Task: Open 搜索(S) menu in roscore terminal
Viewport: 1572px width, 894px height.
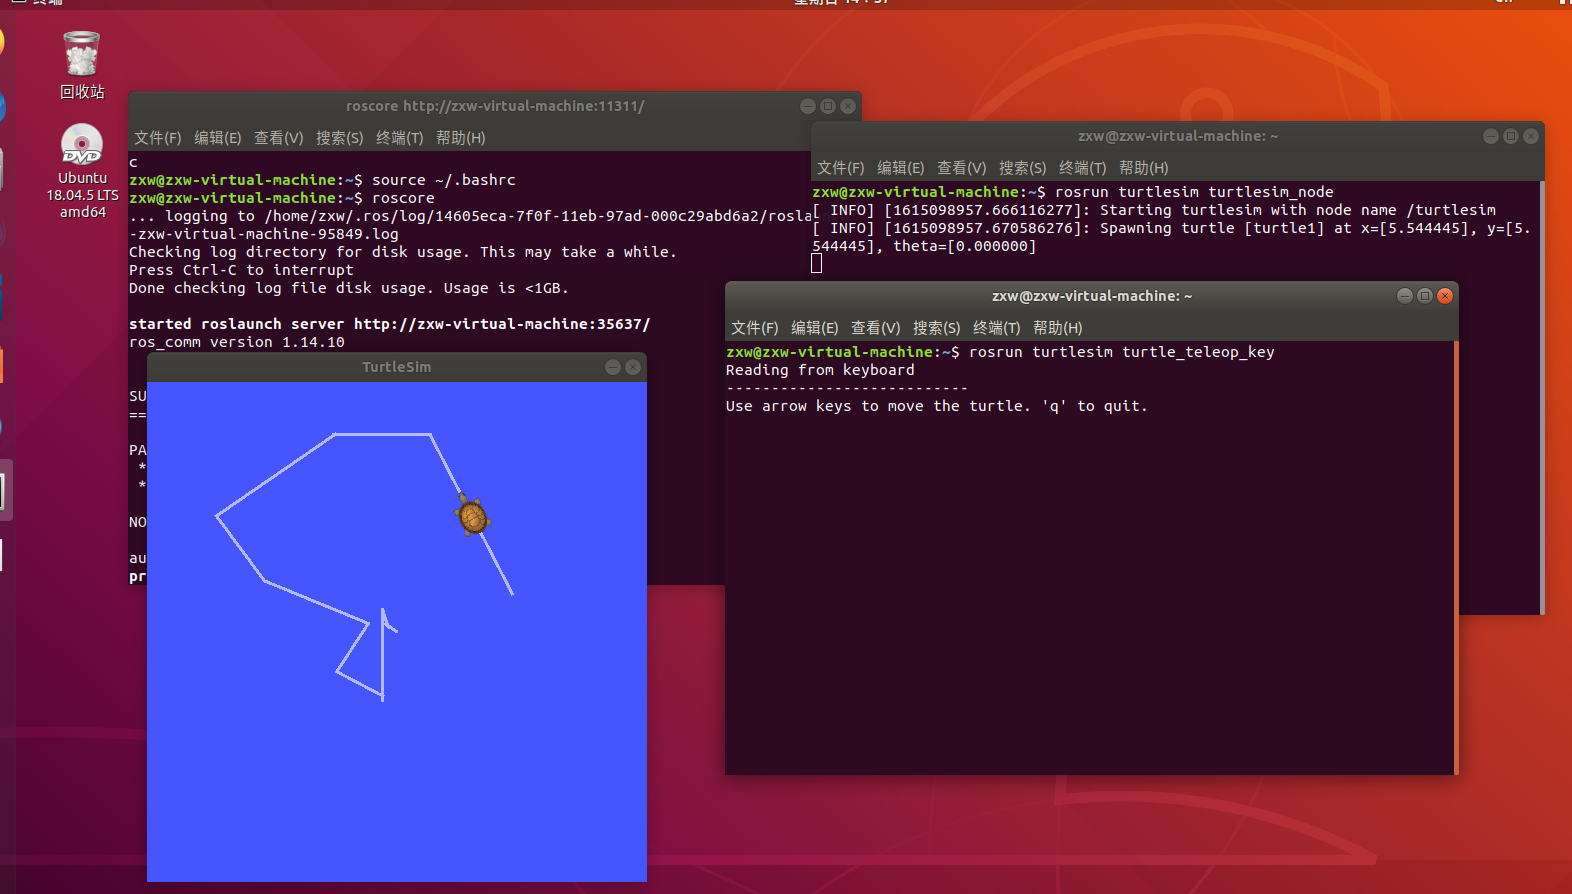Action: 340,138
